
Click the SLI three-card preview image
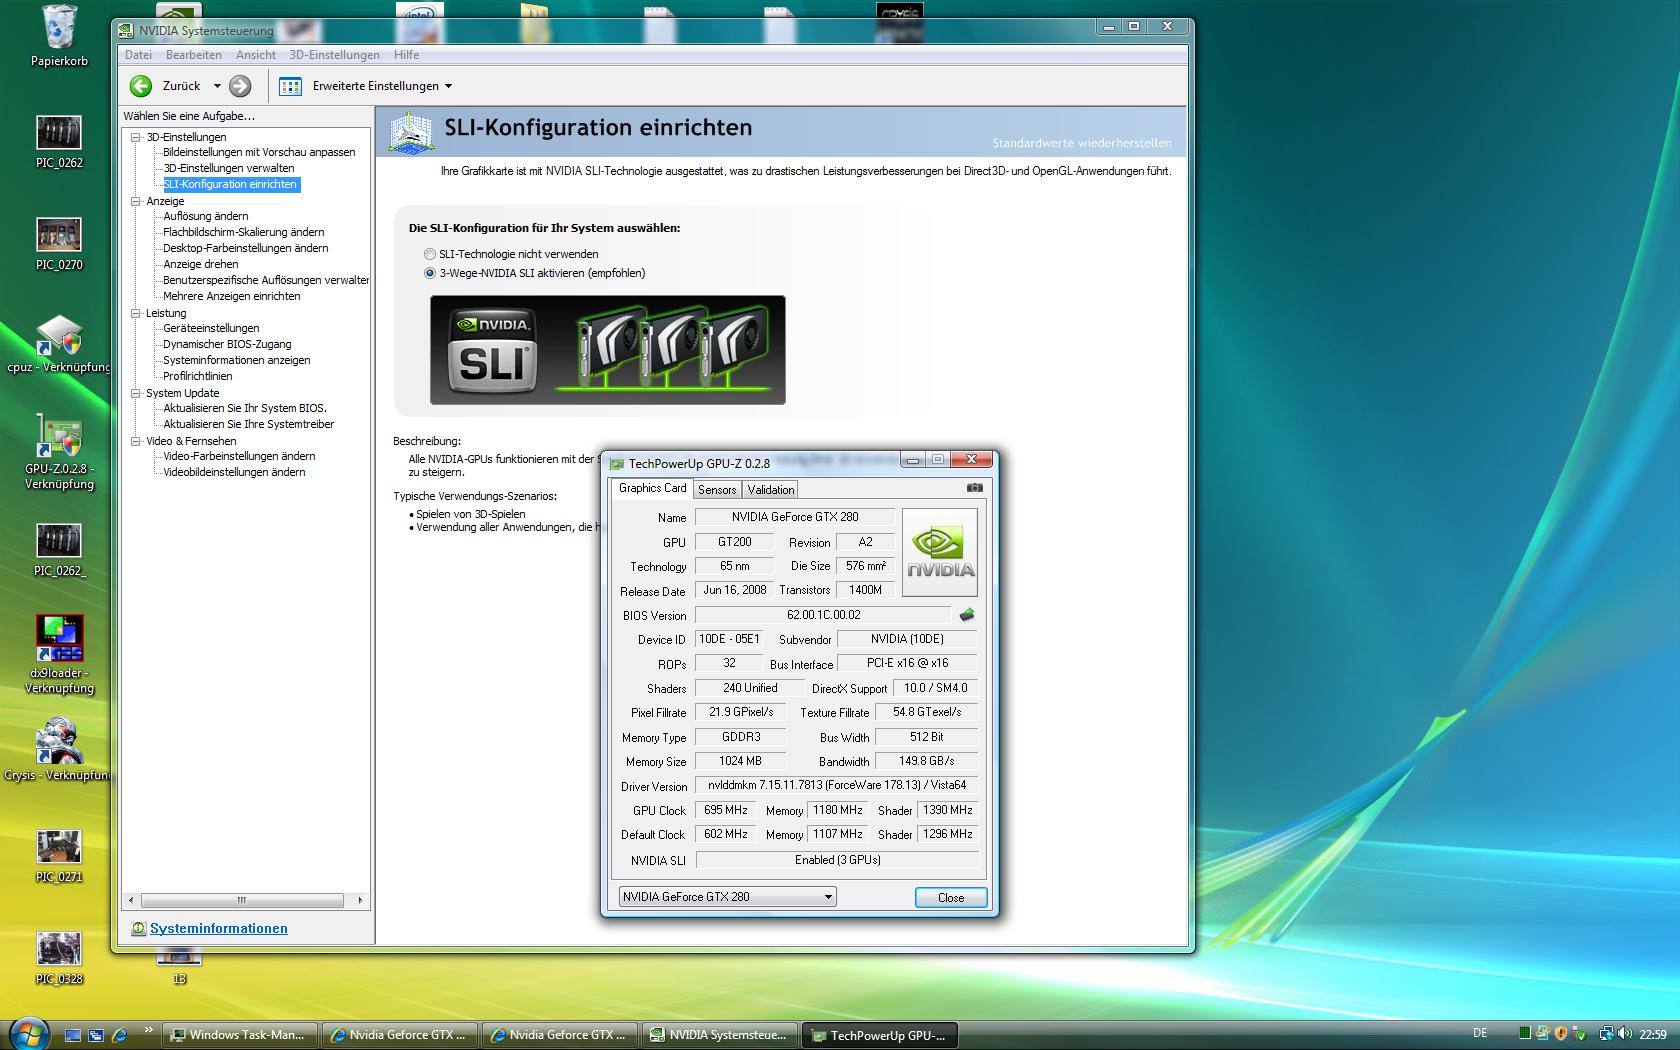pos(608,350)
